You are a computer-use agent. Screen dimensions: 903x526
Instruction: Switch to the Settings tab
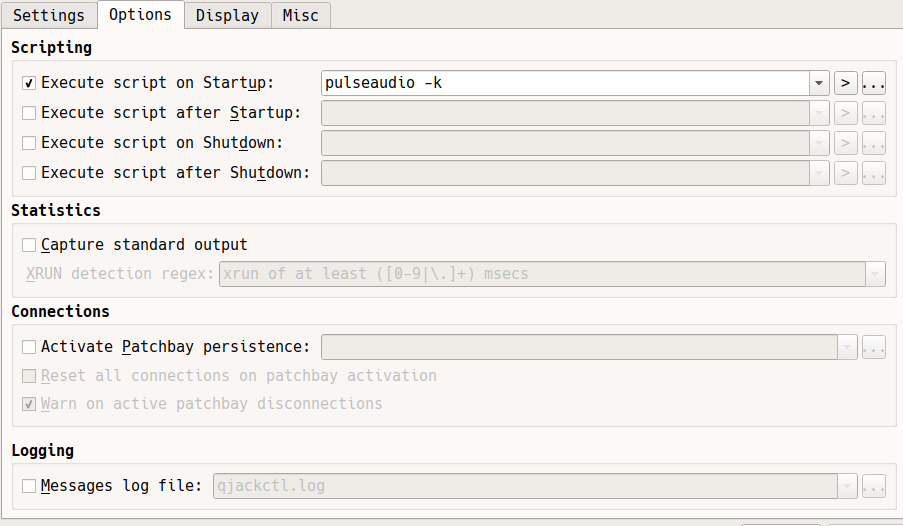tap(49, 15)
